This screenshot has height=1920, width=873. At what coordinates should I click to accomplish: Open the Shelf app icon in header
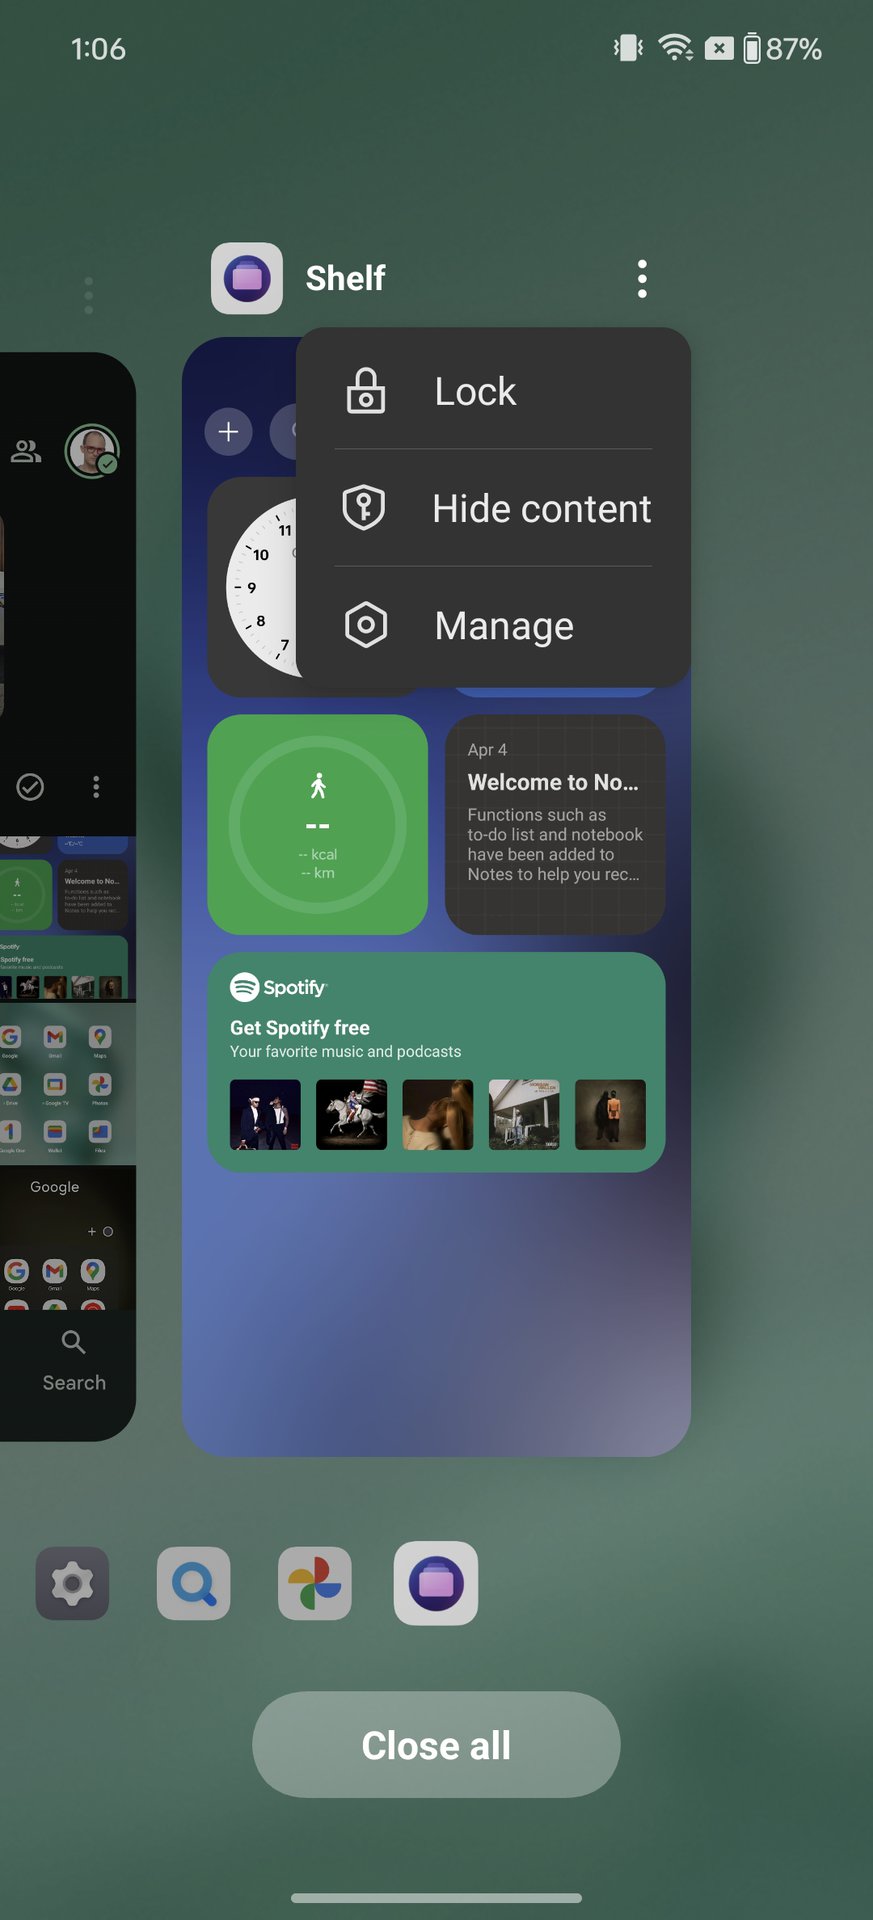point(247,278)
